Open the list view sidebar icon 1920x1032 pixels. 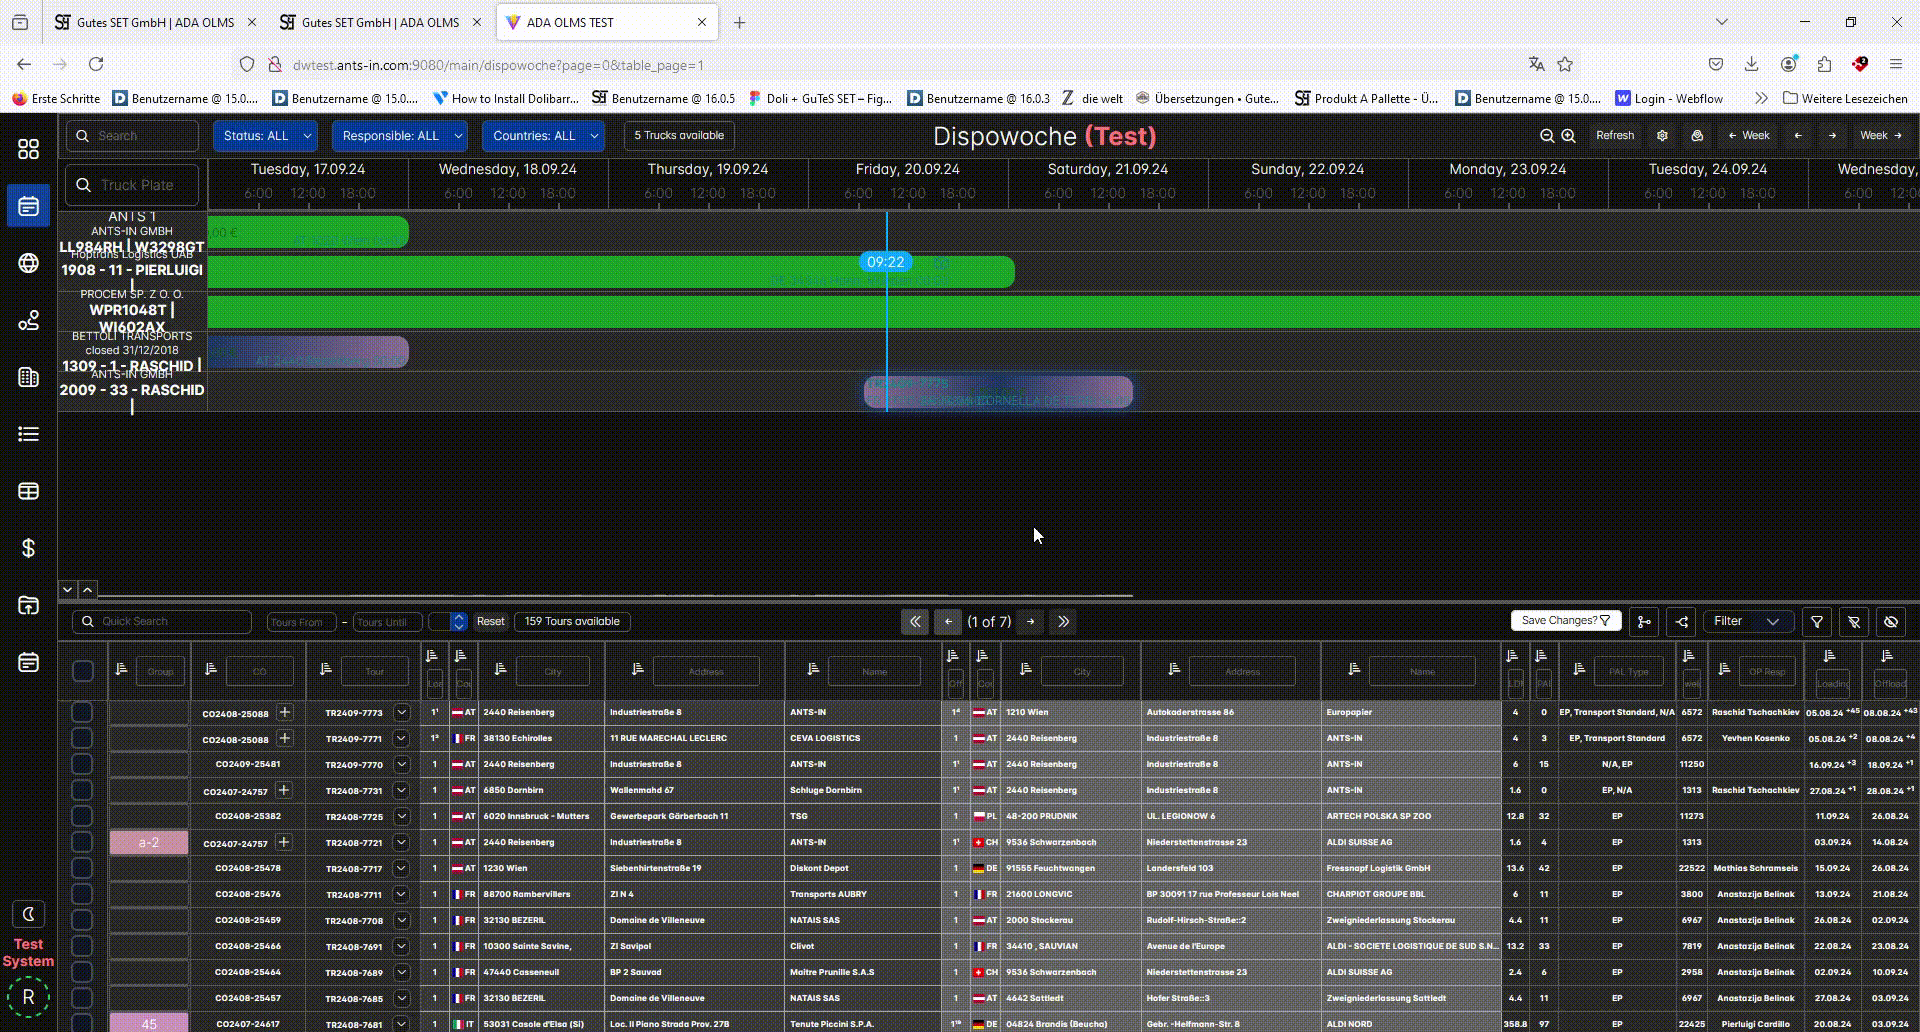coord(28,434)
